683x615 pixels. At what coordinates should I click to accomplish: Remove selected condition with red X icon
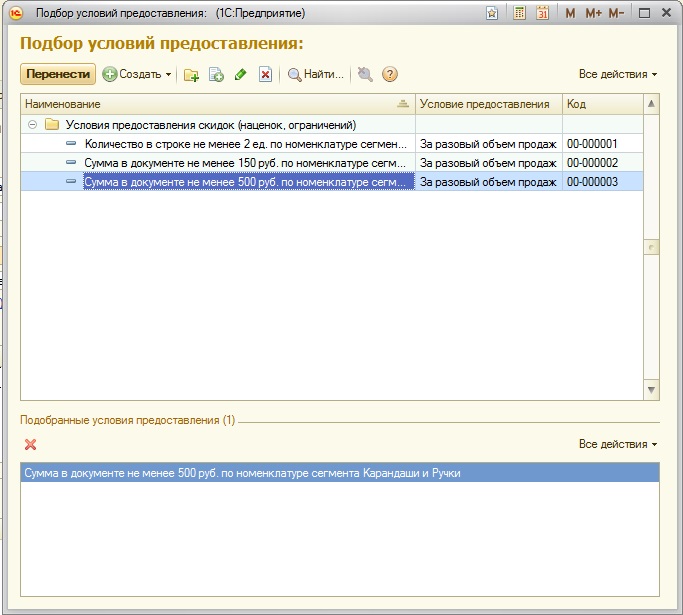coord(30,444)
